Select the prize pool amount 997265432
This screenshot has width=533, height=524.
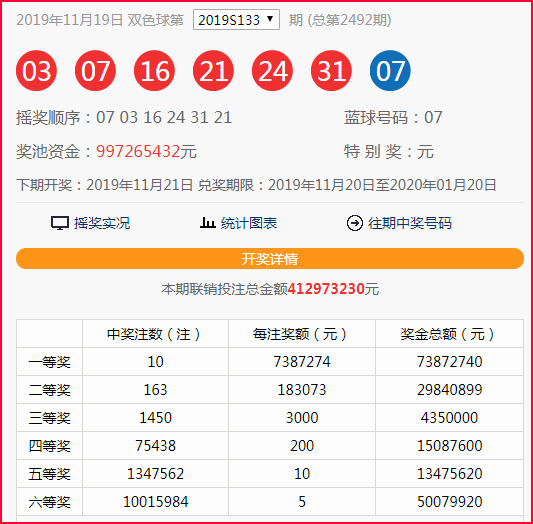point(138,151)
